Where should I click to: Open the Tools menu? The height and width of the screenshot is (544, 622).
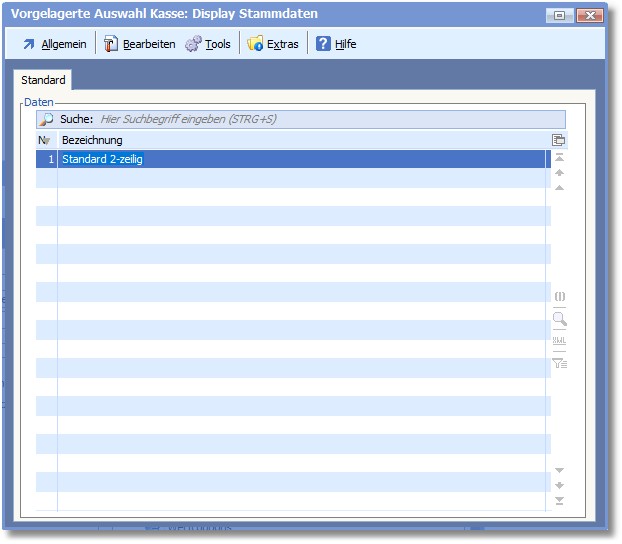[x=208, y=44]
